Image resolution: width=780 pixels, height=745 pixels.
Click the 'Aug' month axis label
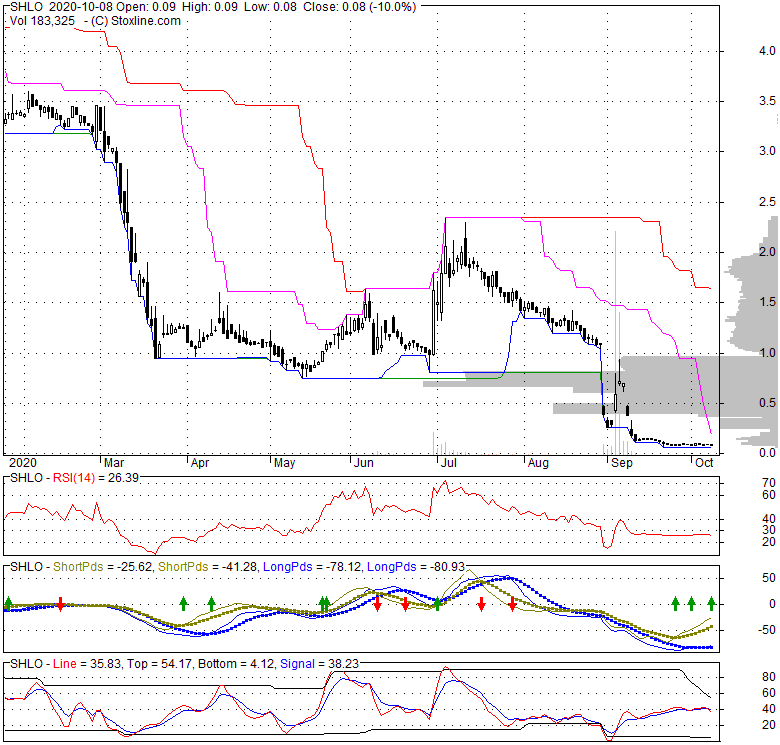coord(538,463)
